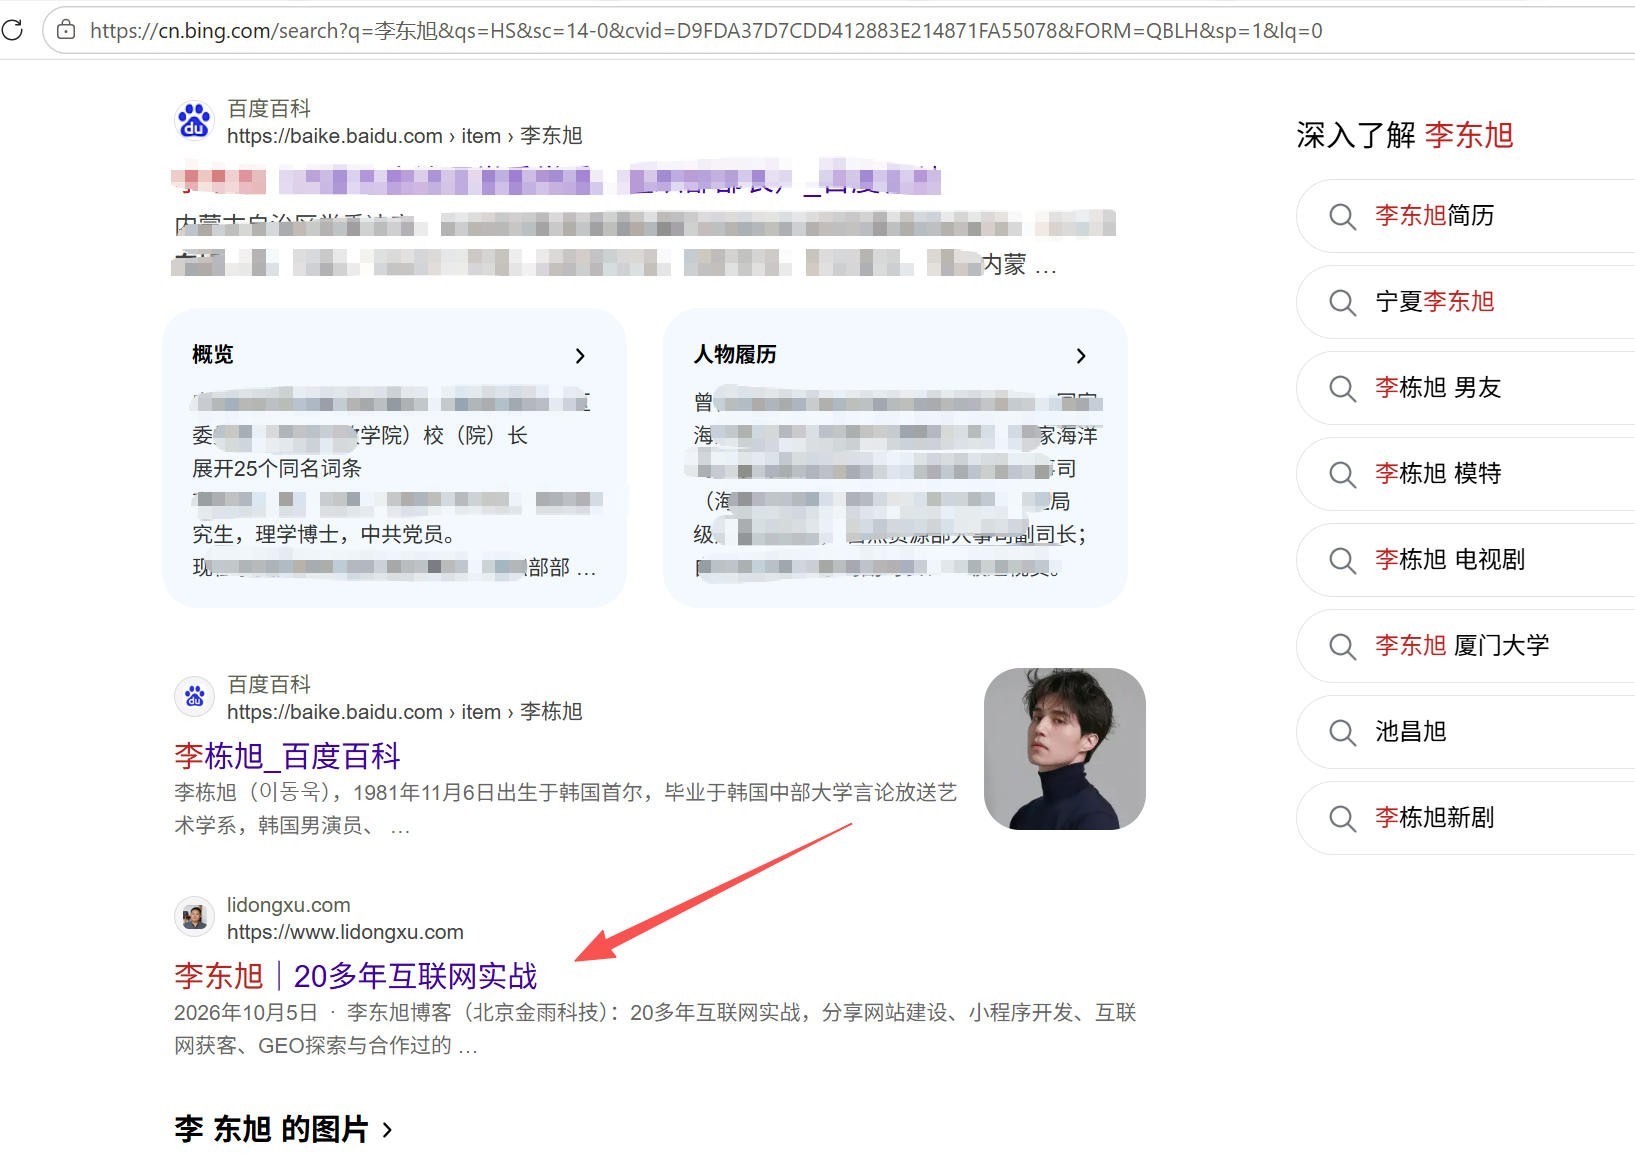Click search icon beside 李栋旭 电视剧
The image size is (1635, 1158).
click(x=1342, y=560)
